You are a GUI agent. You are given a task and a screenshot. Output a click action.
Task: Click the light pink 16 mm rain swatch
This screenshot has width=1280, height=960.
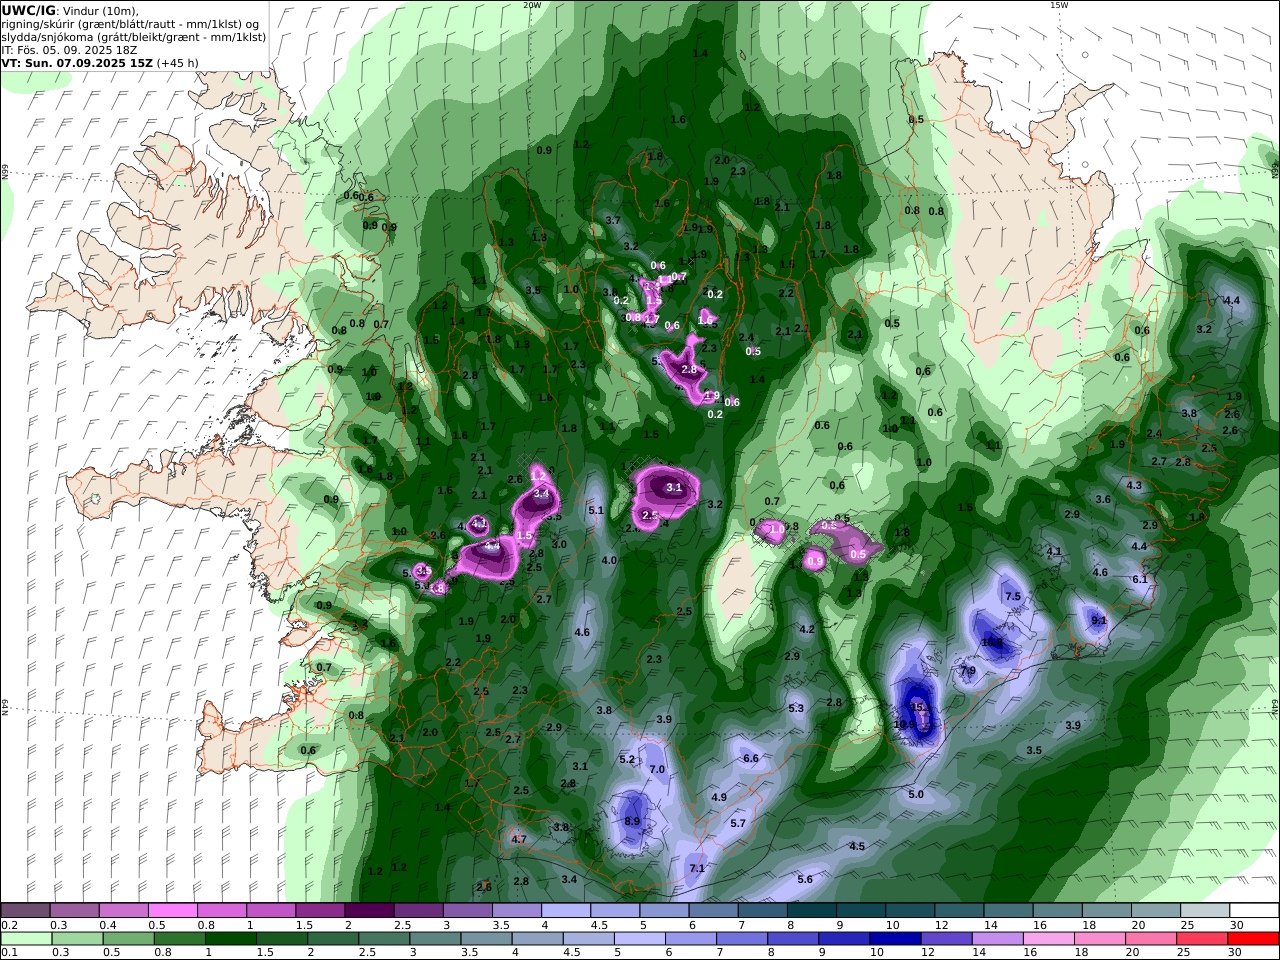coord(1049,939)
